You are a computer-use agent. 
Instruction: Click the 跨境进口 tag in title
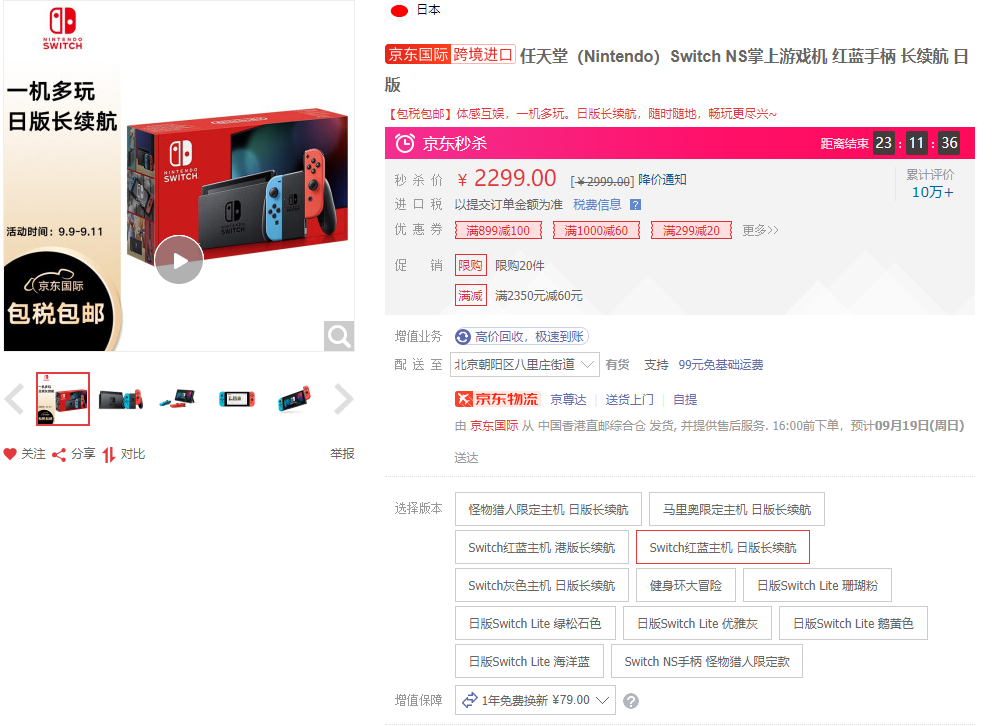click(483, 54)
